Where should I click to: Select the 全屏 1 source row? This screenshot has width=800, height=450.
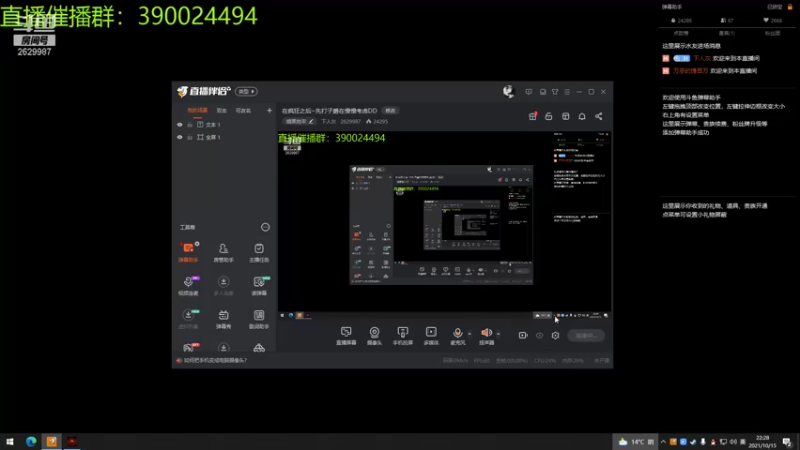coord(224,137)
